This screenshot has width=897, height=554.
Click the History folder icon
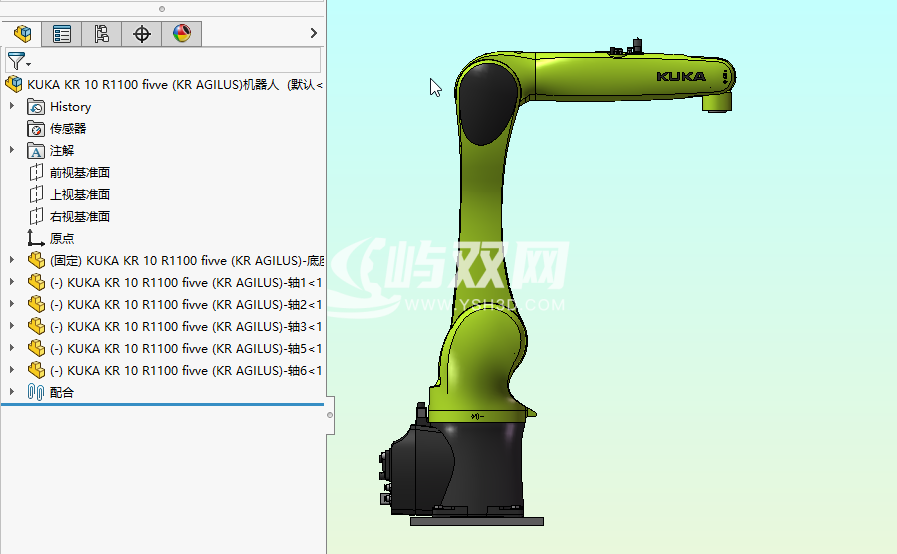coord(36,107)
